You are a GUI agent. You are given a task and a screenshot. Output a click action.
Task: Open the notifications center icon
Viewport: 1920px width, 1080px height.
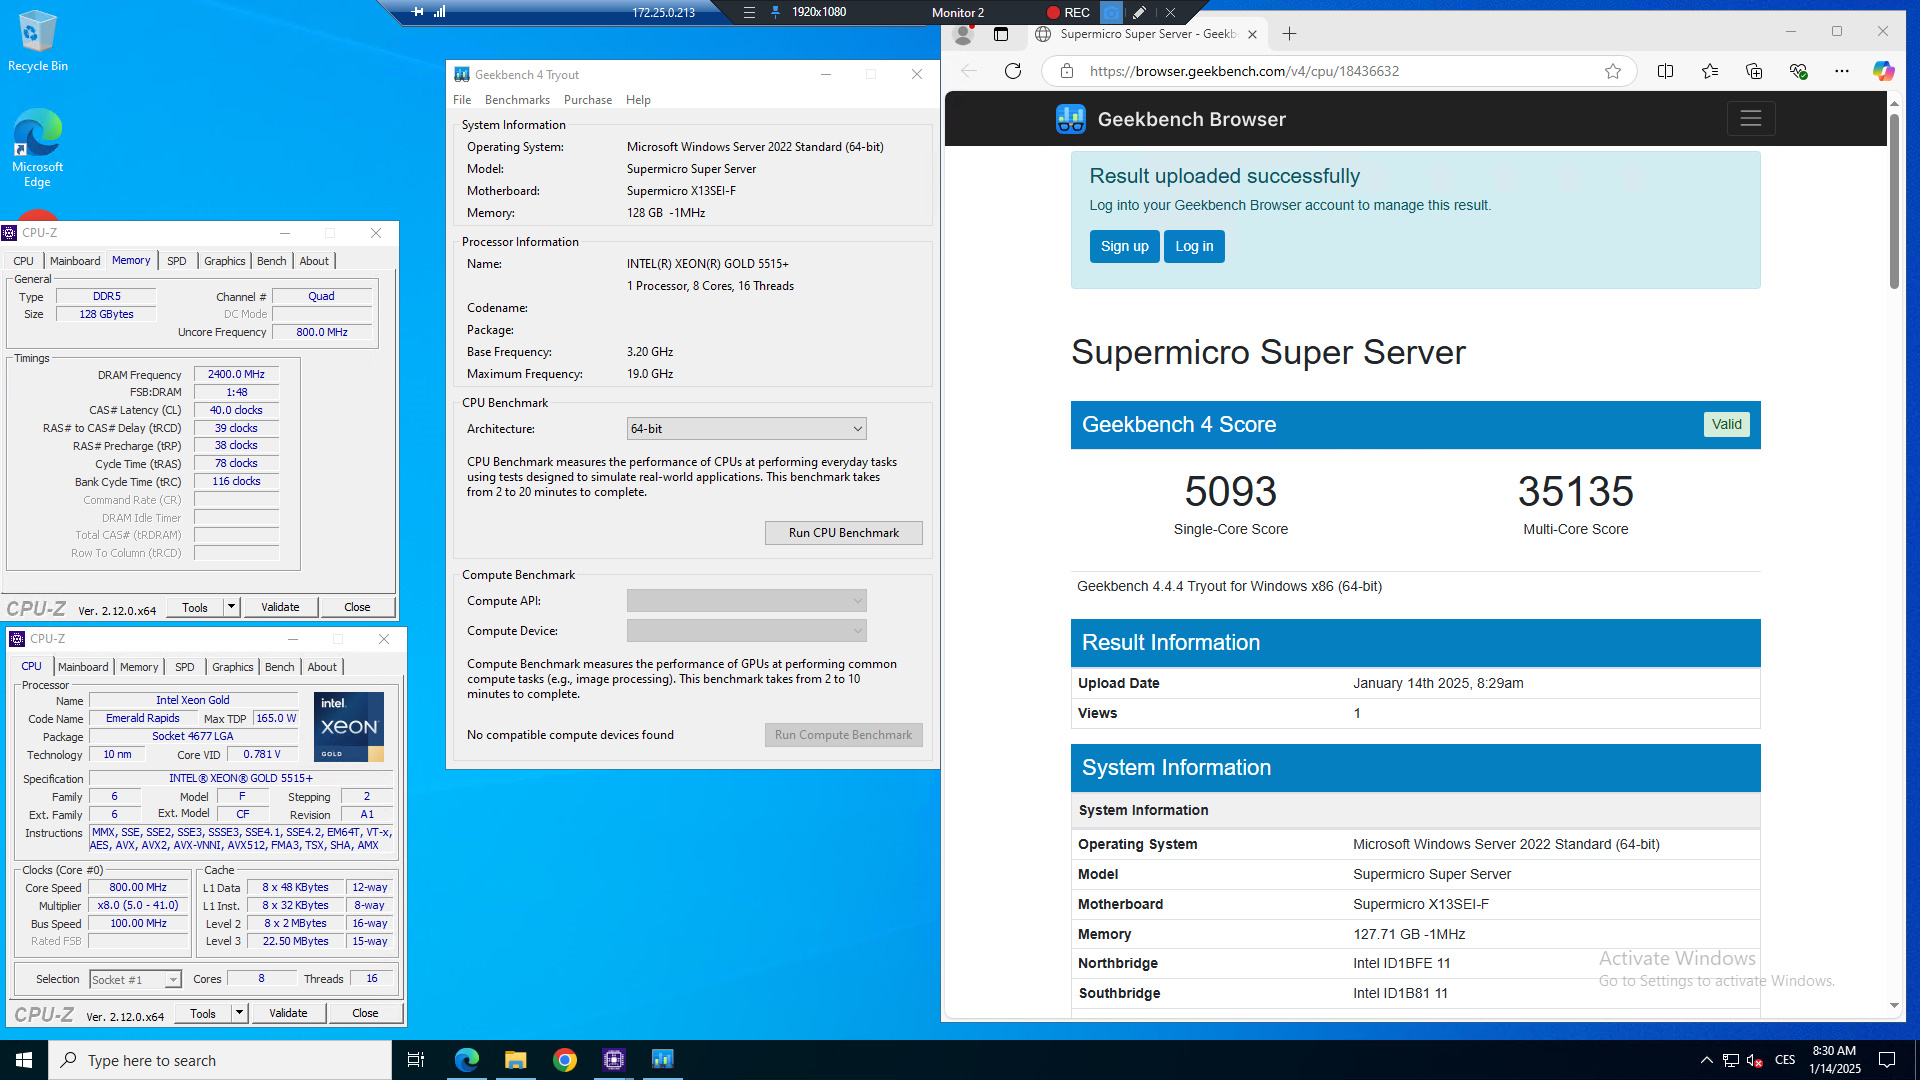point(1887,1060)
